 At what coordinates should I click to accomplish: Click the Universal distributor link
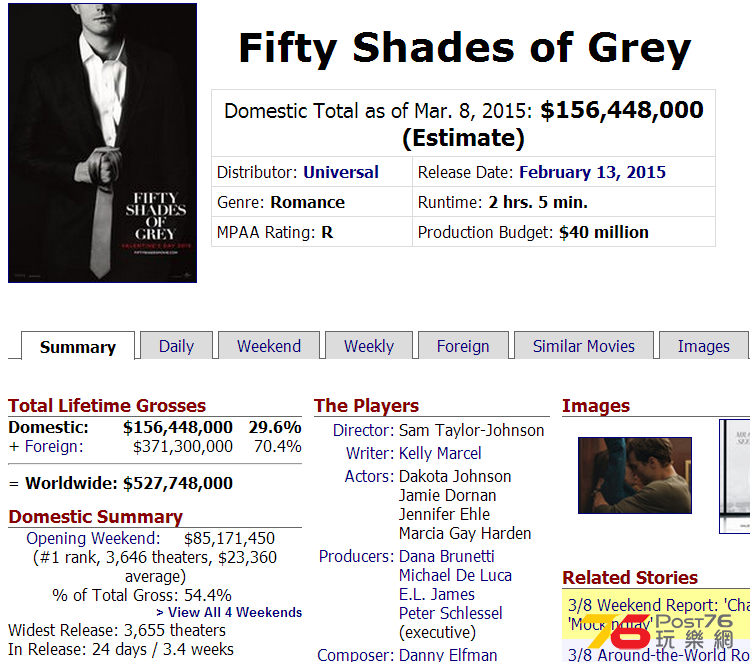pos(341,172)
